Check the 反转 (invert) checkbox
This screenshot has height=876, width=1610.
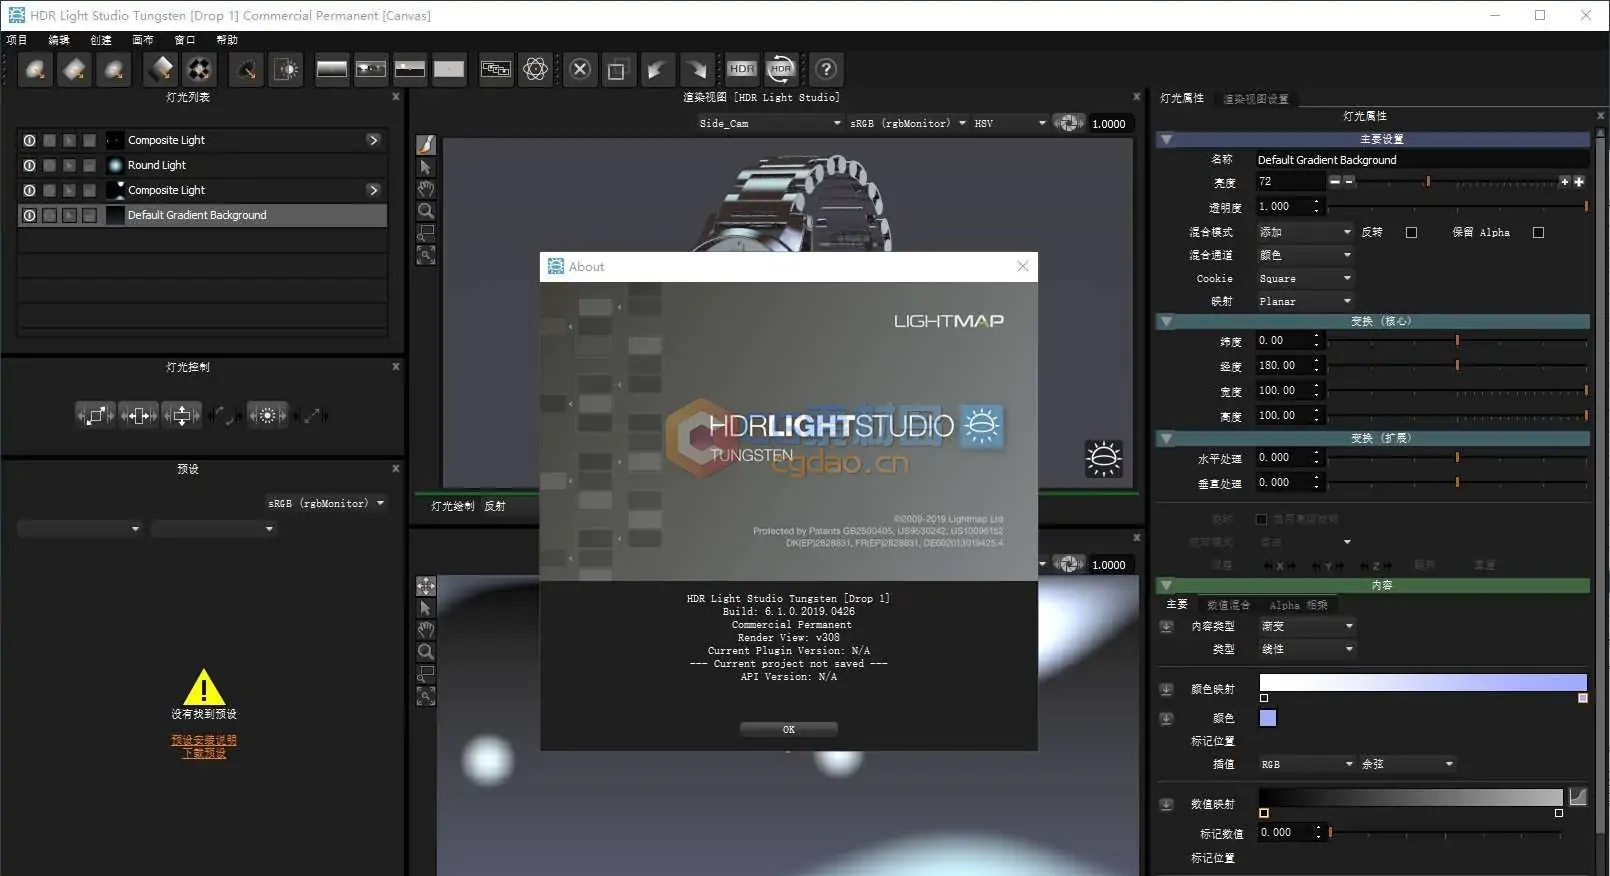click(x=1411, y=232)
